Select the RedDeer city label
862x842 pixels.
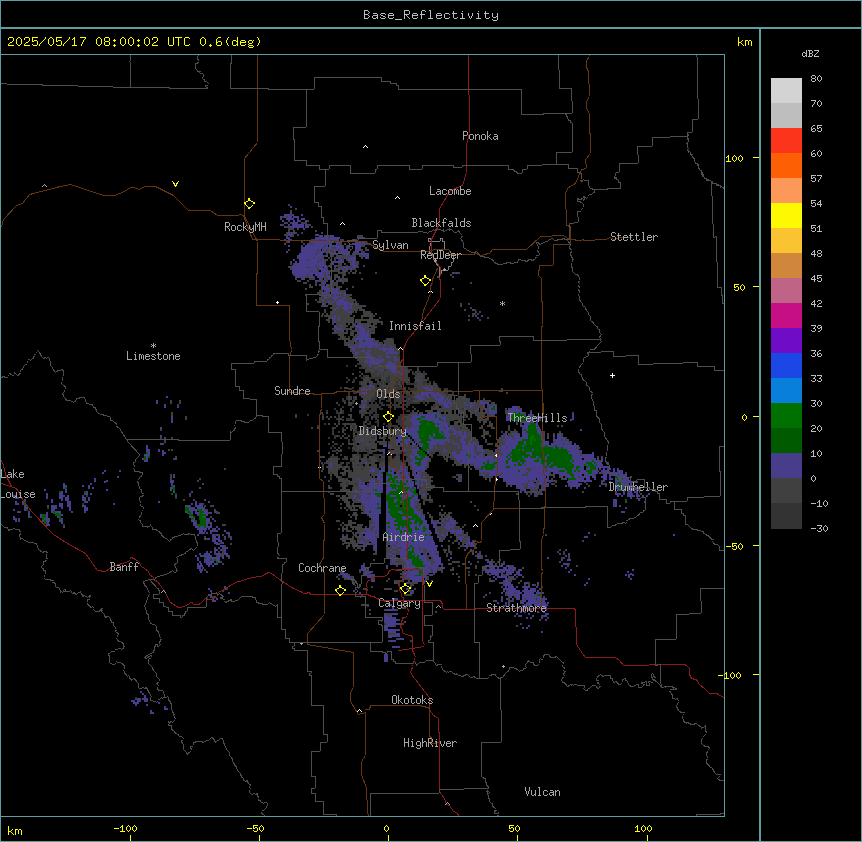coord(440,255)
